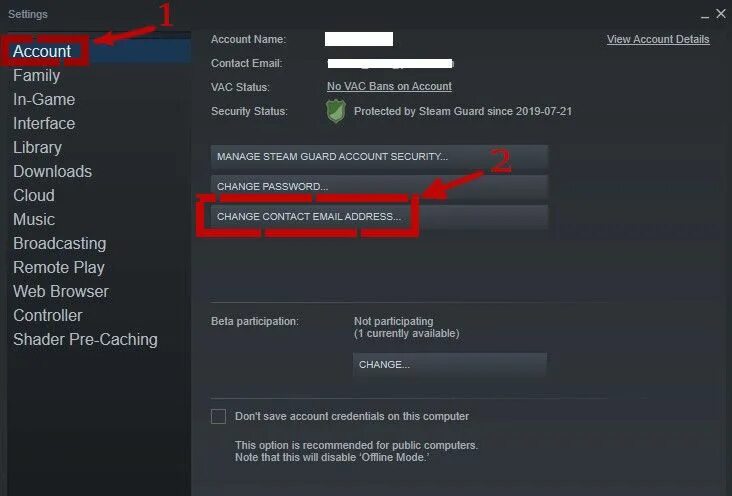Click Manage Steam Guard Account Security button
Viewport: 732px width, 496px height.
(x=379, y=157)
